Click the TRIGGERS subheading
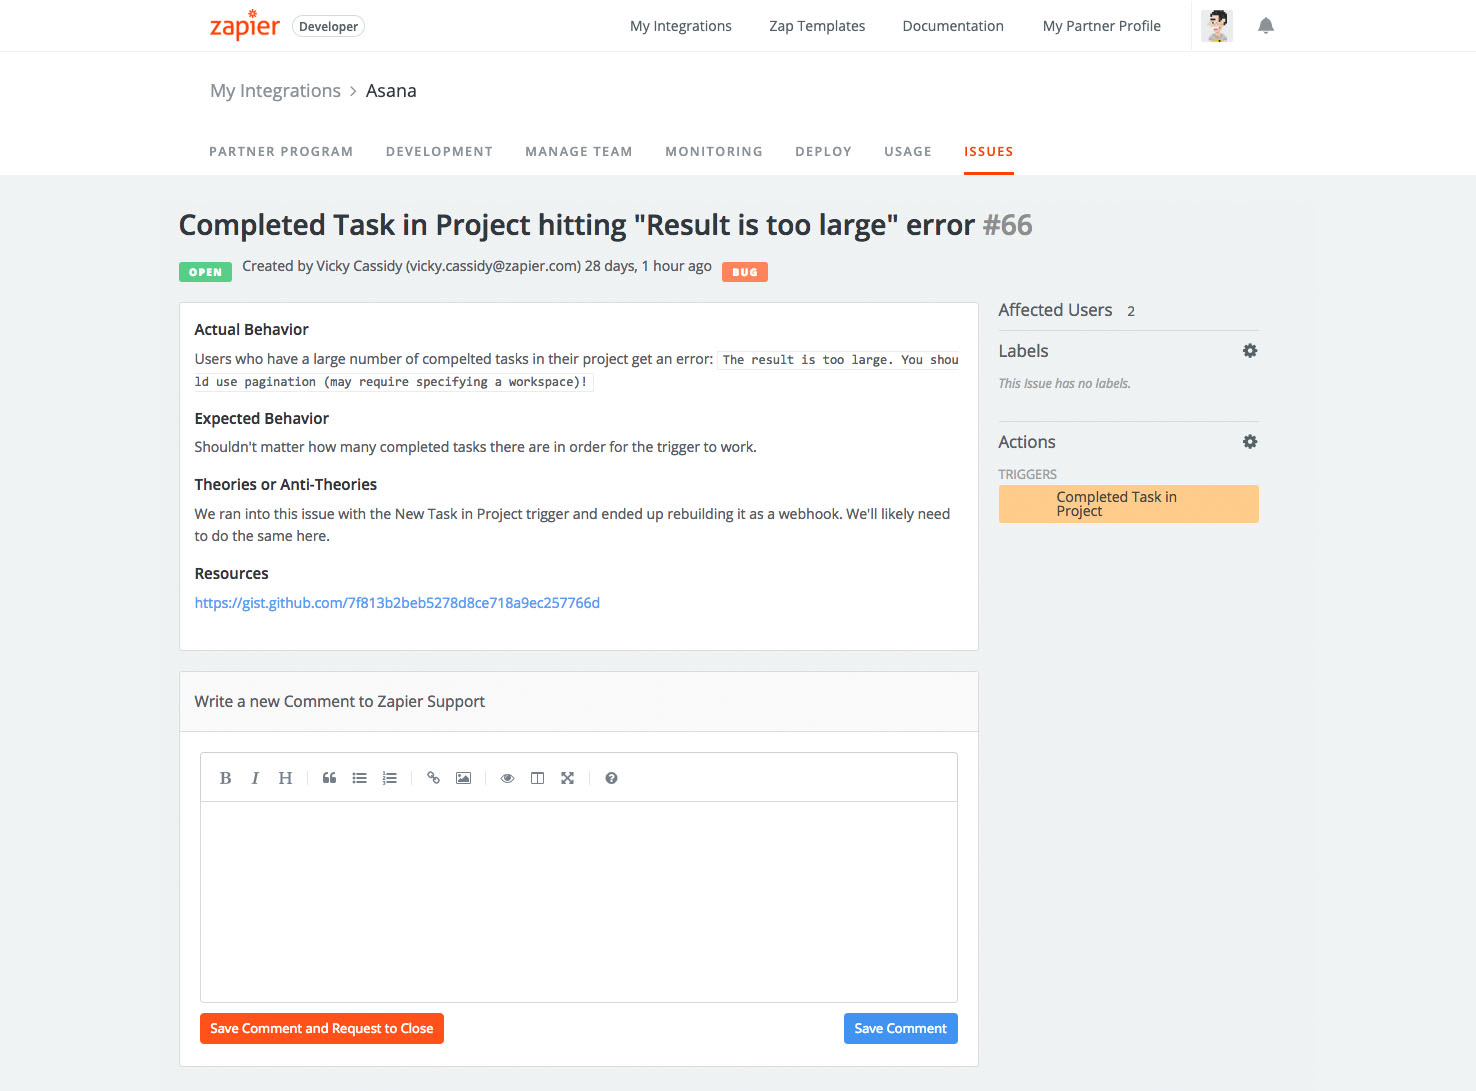Image resolution: width=1476 pixels, height=1091 pixels. click(x=1027, y=474)
